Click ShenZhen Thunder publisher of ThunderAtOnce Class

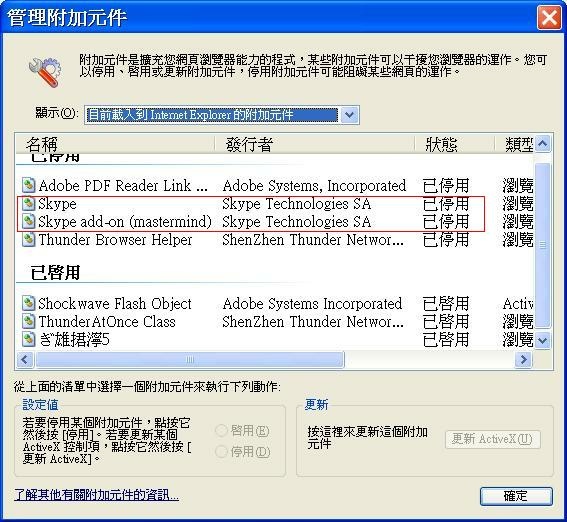[x=313, y=321]
